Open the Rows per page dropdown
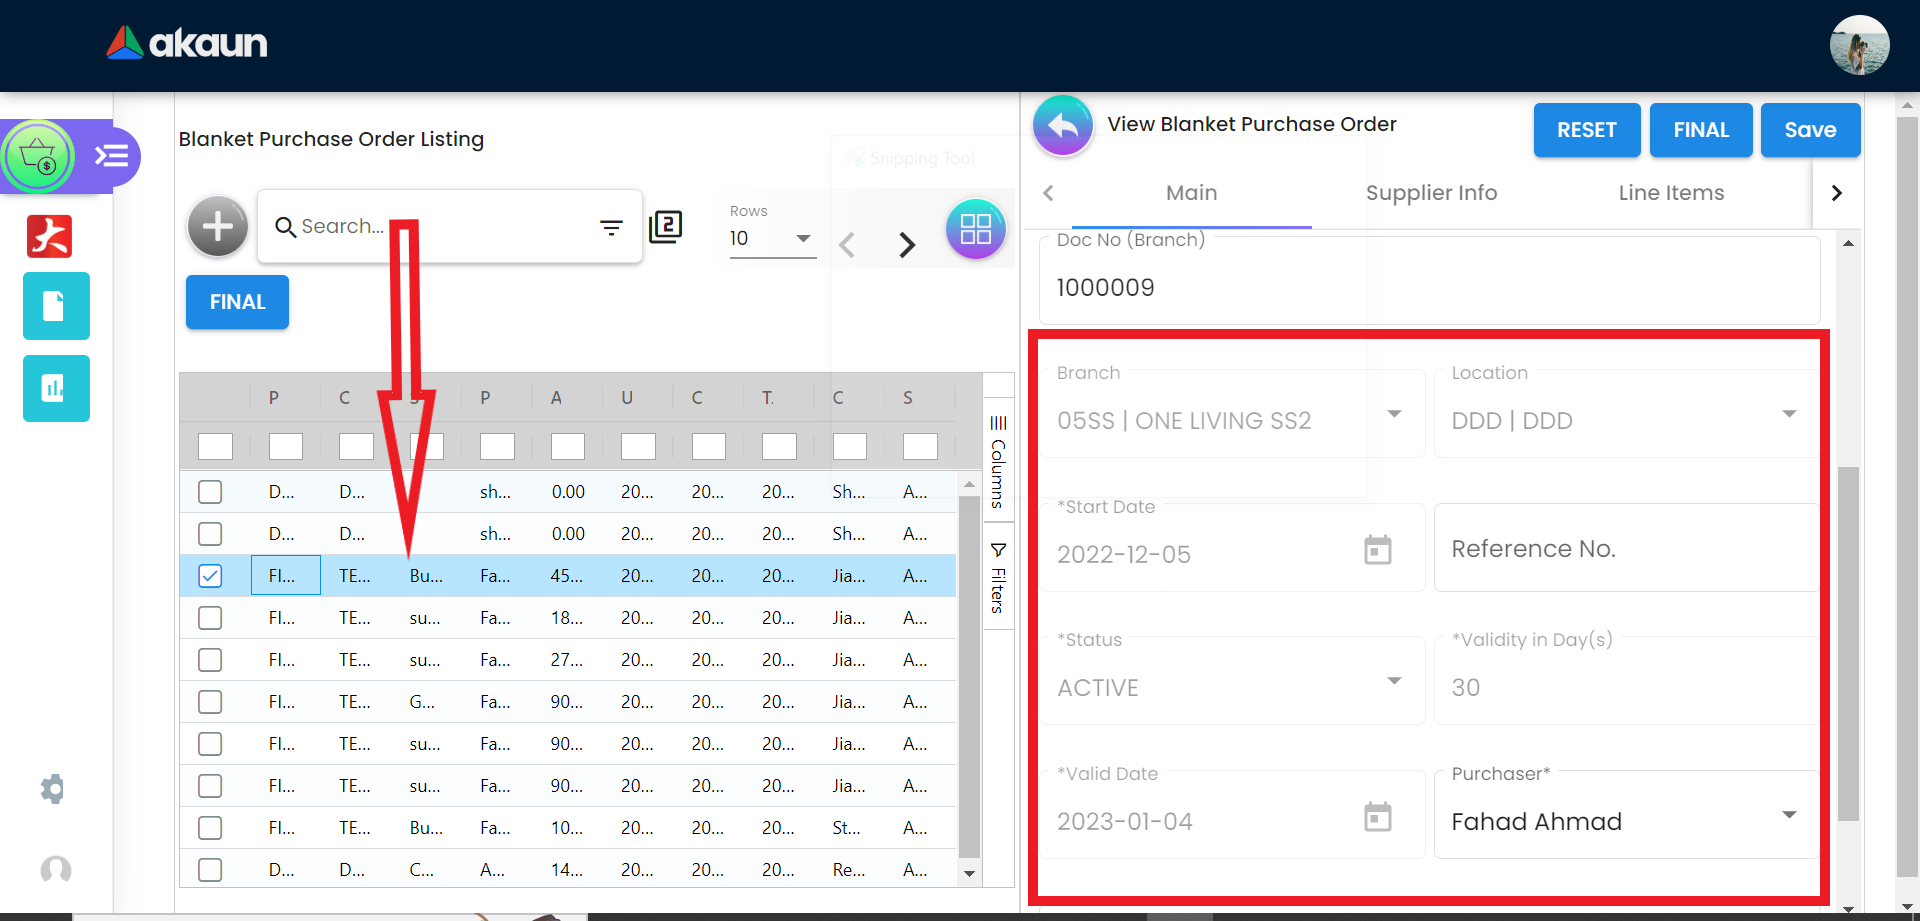This screenshot has height=921, width=1920. coord(772,239)
